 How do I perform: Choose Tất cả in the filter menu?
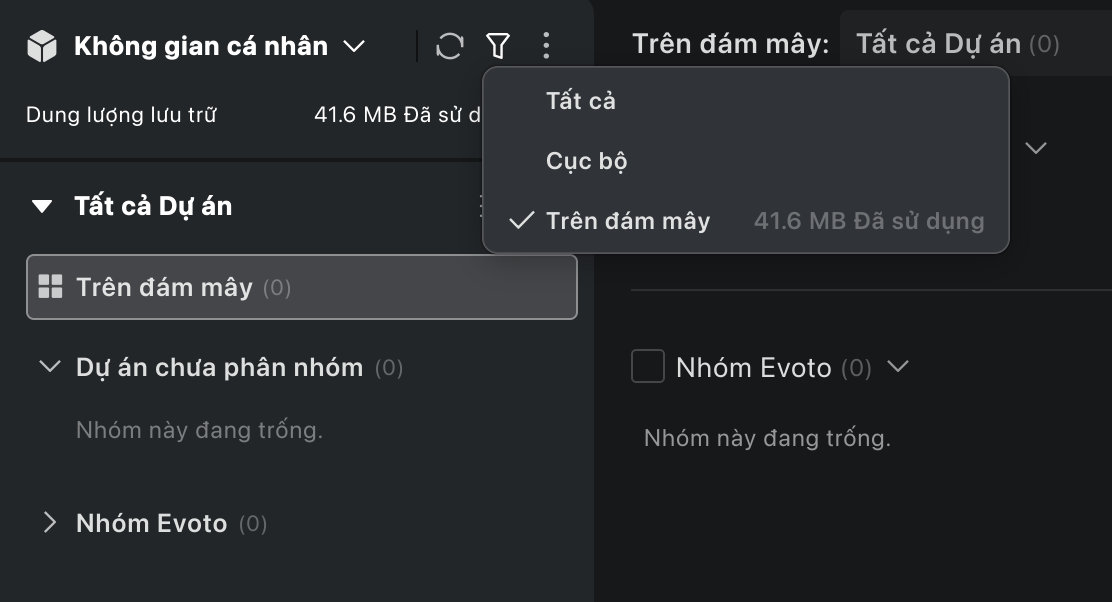tap(580, 101)
